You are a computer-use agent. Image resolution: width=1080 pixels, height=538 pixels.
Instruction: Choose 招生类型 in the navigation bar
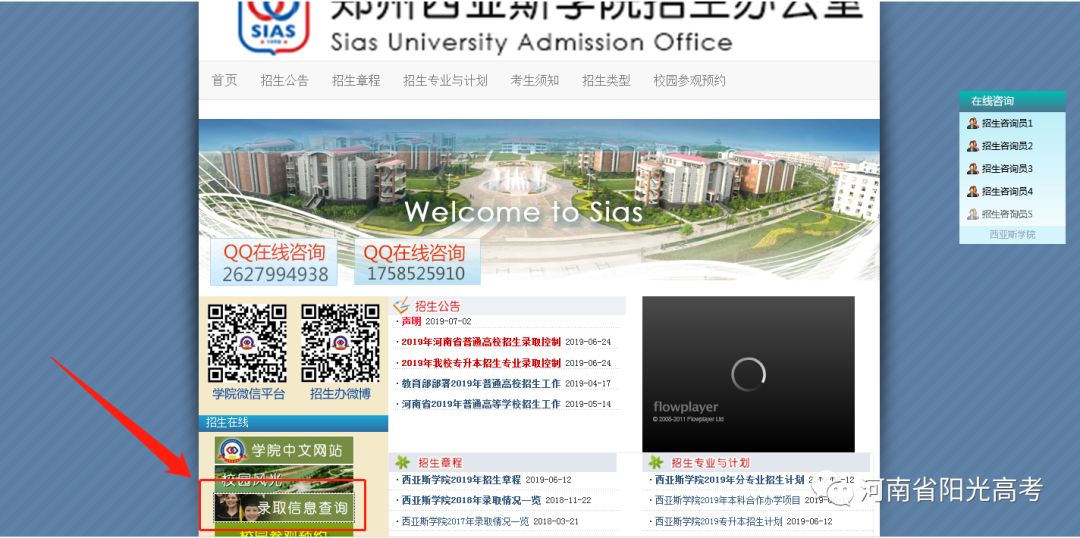point(606,81)
